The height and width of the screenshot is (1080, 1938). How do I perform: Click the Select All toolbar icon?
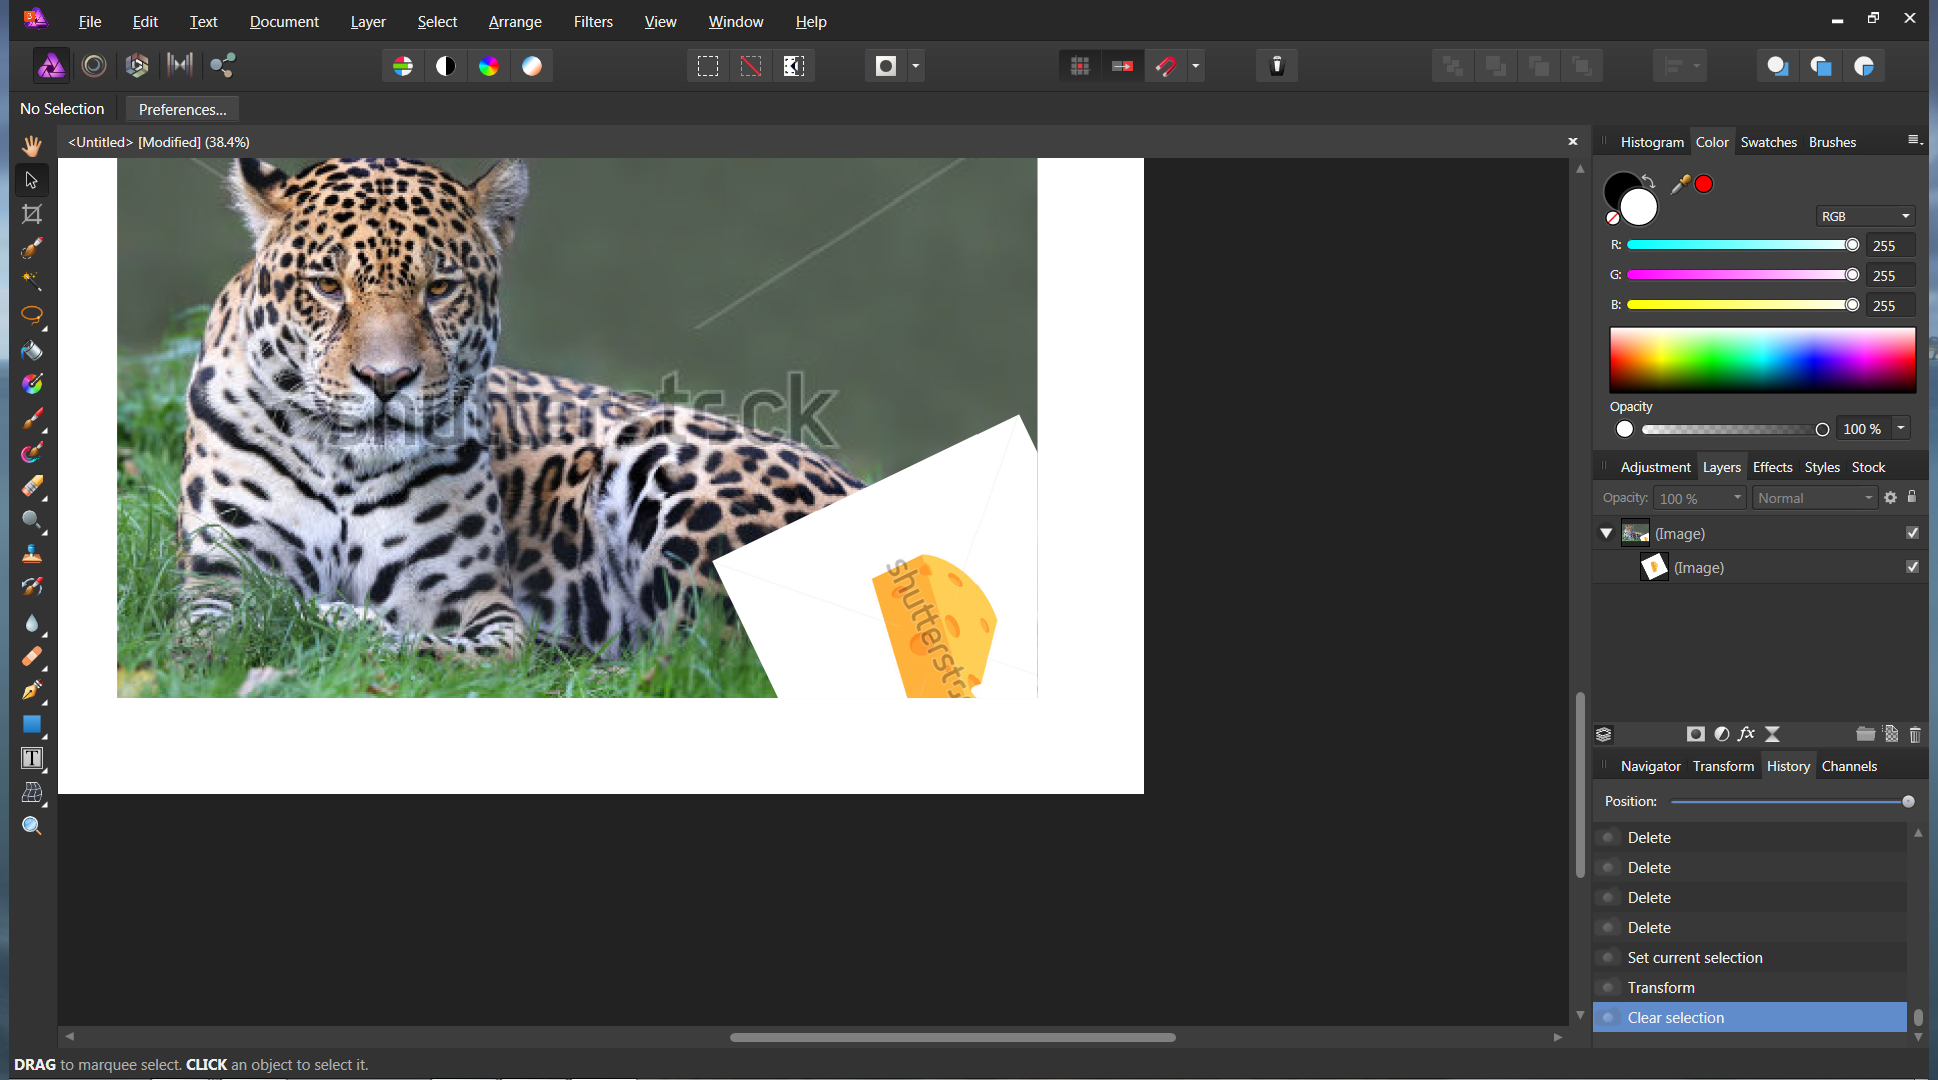coord(708,66)
